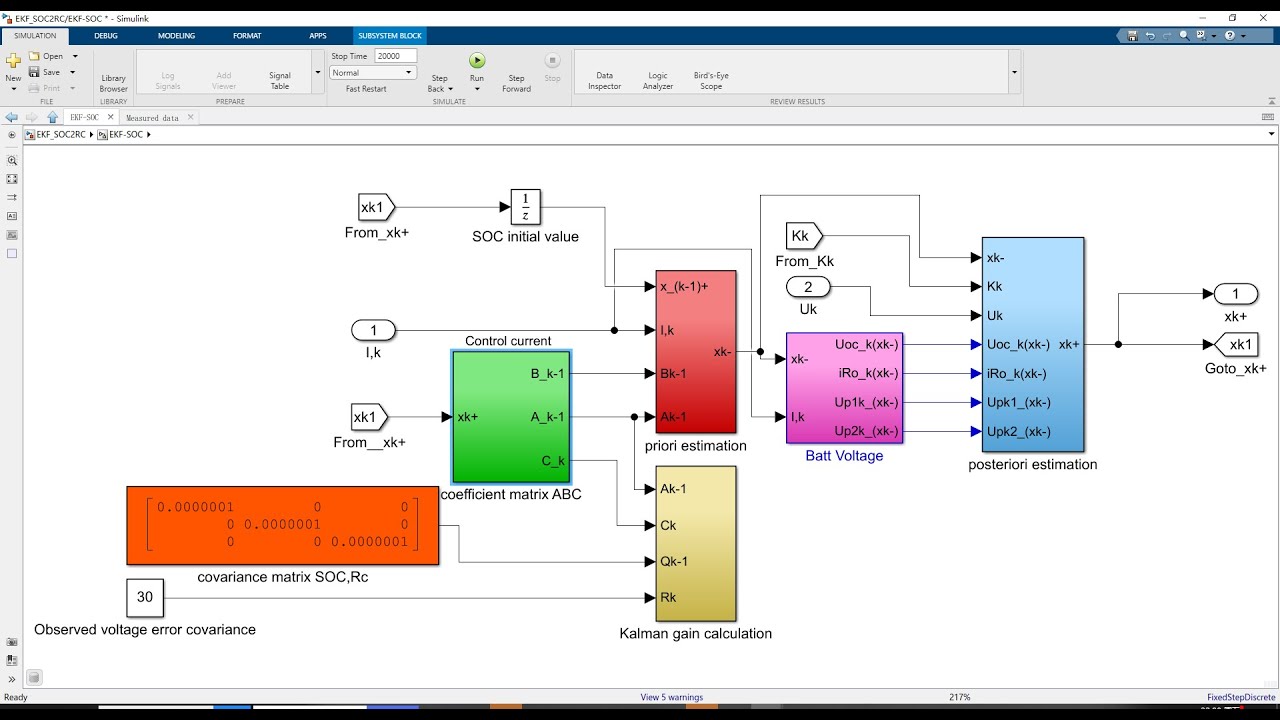Open the Library Browser

click(114, 83)
